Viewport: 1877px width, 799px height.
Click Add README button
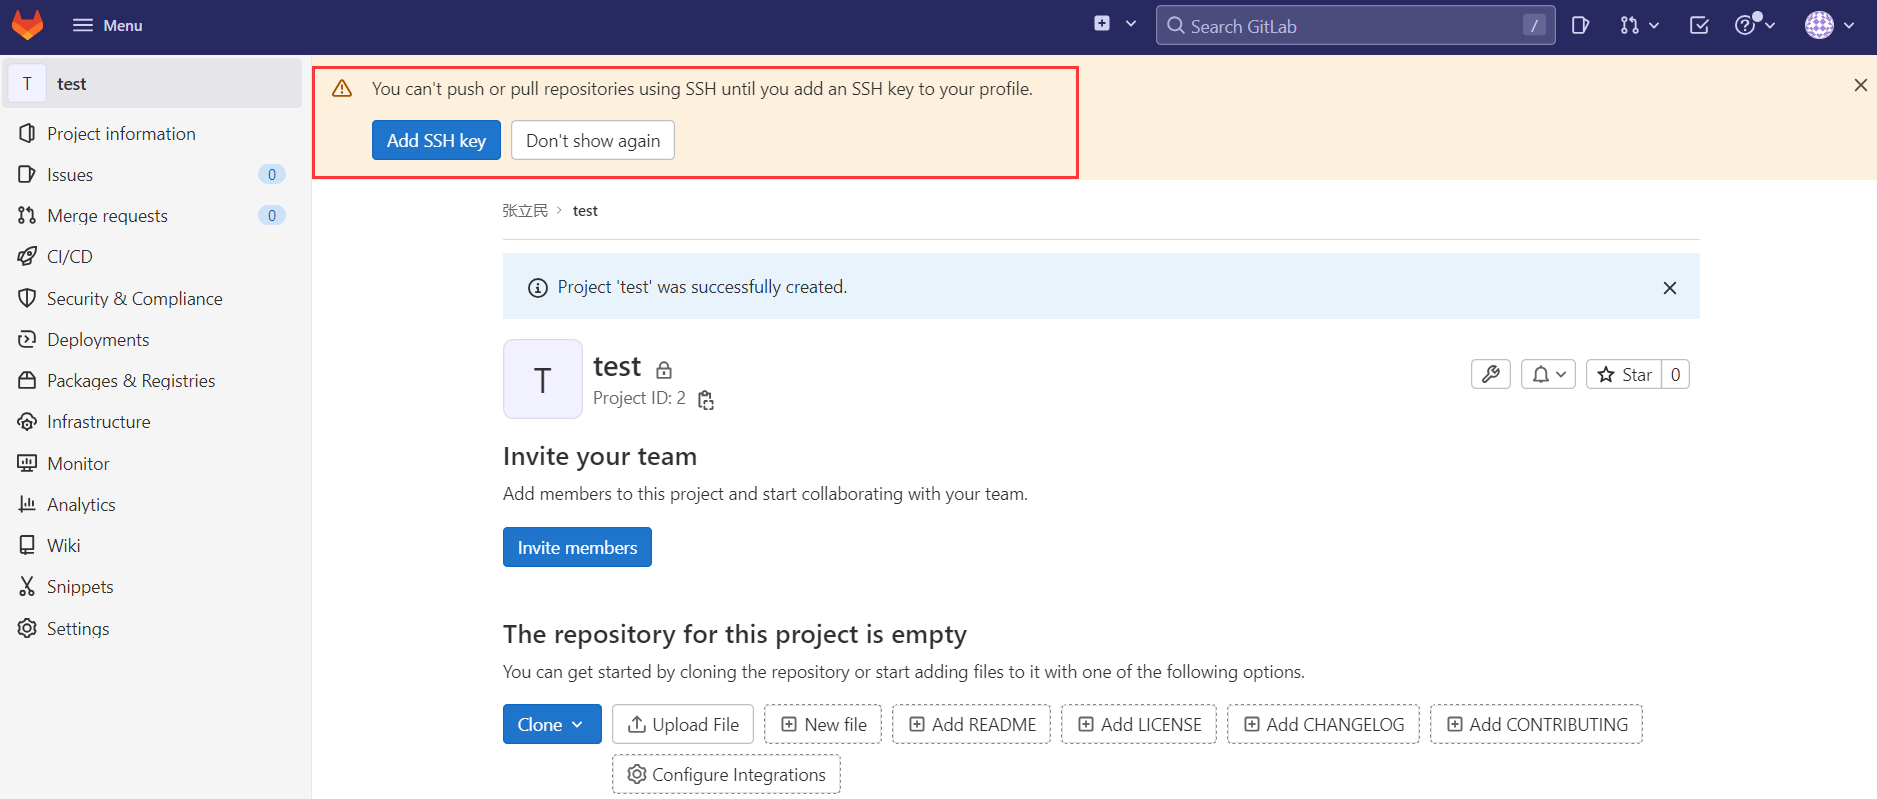click(972, 724)
